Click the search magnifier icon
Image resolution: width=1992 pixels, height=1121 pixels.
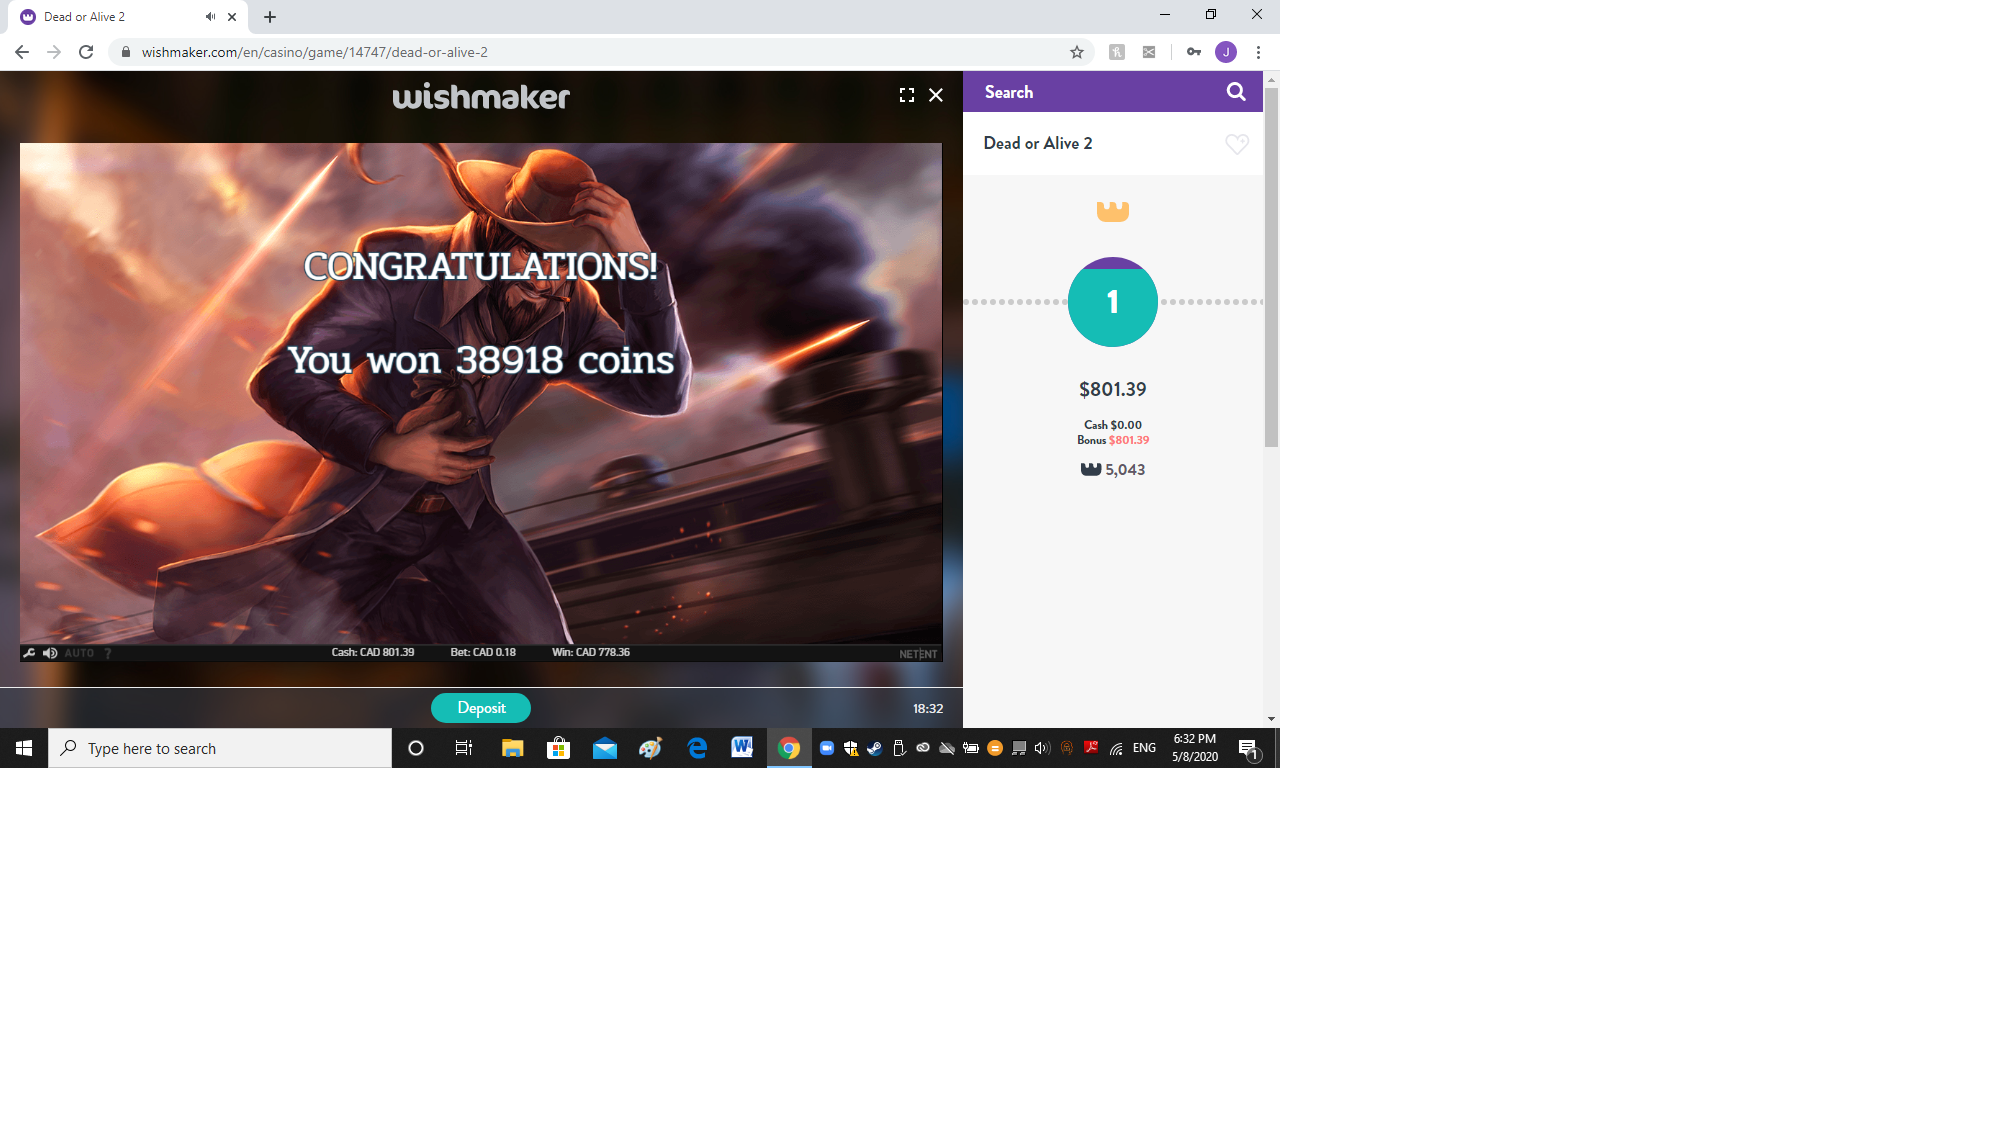1236,92
